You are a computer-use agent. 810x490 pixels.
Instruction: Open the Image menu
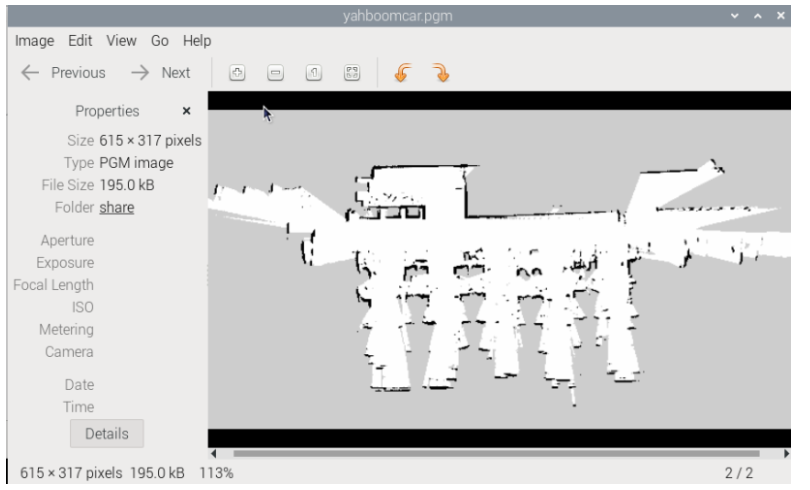click(x=35, y=40)
